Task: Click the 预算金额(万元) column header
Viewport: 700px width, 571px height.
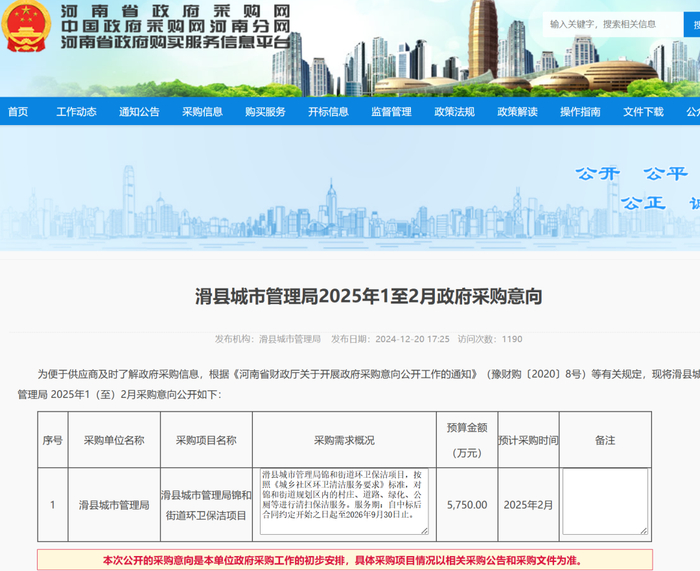Action: (x=467, y=440)
